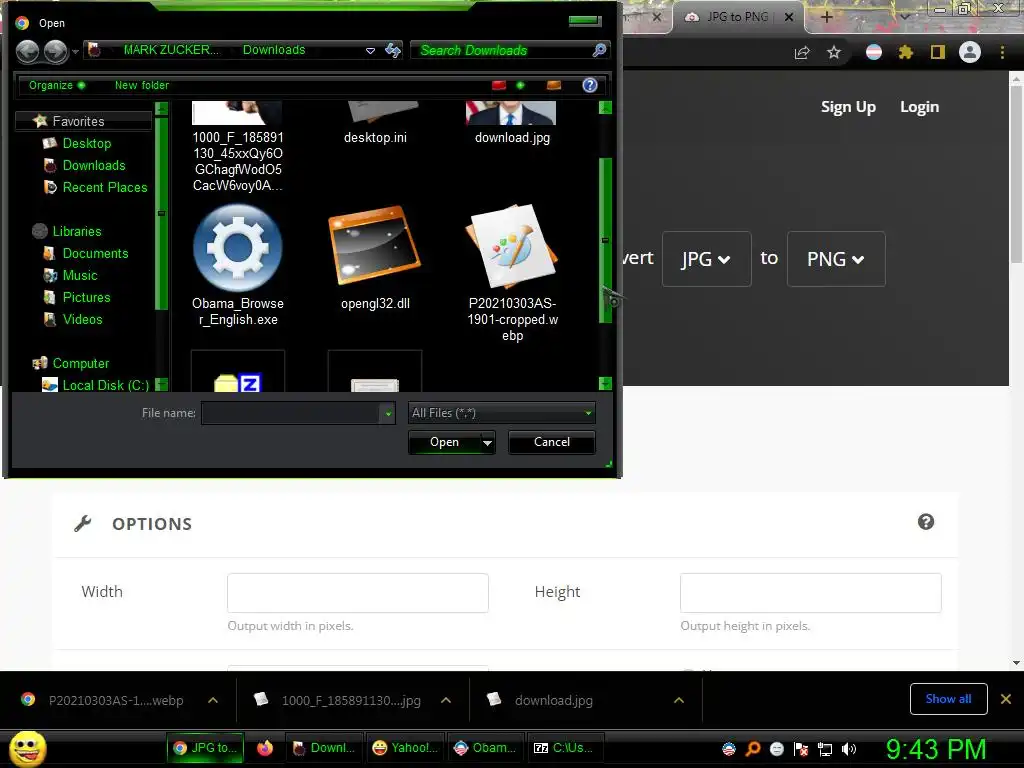The image size is (1024, 768).
Task: Click MARK ZUCKER... in address bar
Action: (171, 50)
